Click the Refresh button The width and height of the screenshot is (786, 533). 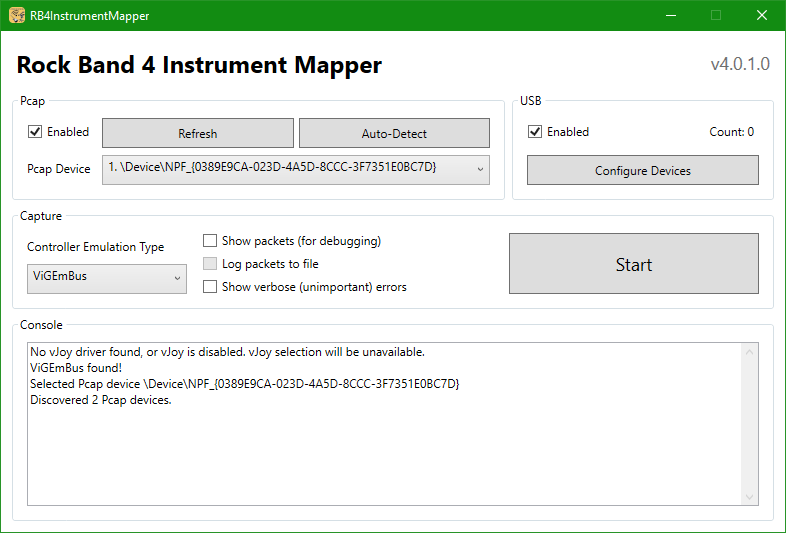click(198, 133)
